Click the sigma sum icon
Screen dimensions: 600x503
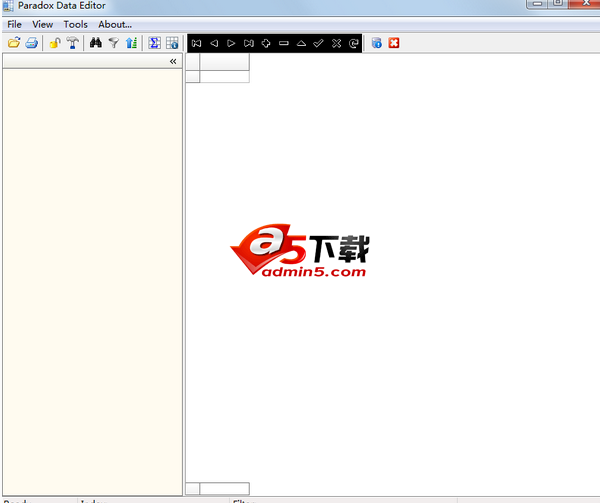[x=154, y=42]
